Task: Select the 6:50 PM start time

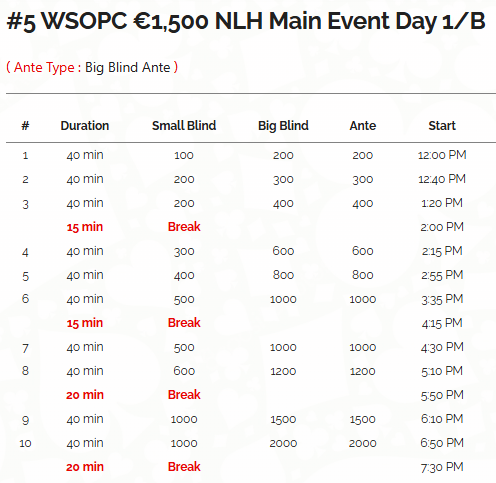Action: pos(442,443)
